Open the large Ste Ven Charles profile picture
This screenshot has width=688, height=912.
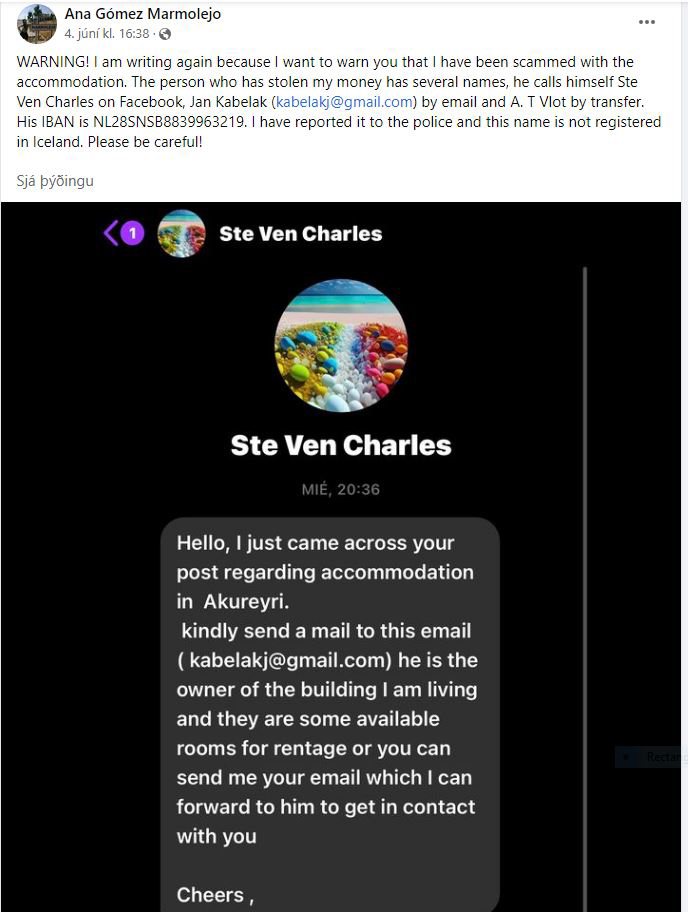coord(341,345)
